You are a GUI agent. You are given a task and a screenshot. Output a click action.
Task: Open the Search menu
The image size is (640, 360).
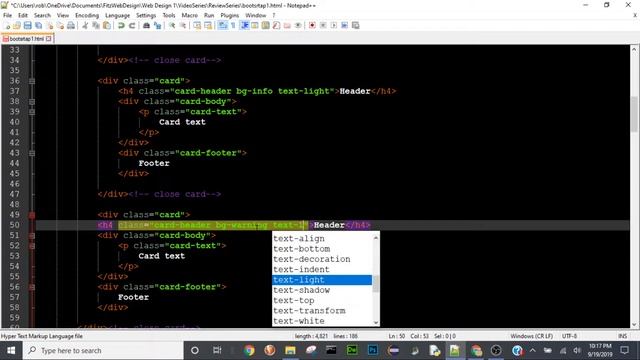coord(42,15)
